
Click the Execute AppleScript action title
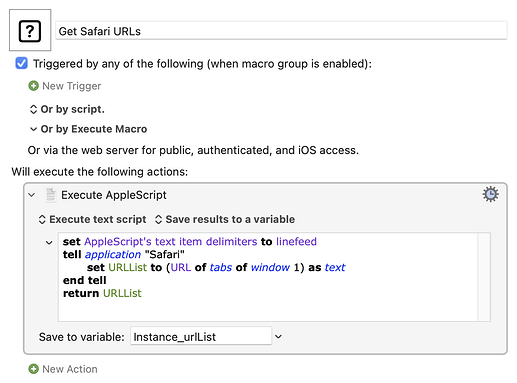pyautogui.click(x=114, y=195)
